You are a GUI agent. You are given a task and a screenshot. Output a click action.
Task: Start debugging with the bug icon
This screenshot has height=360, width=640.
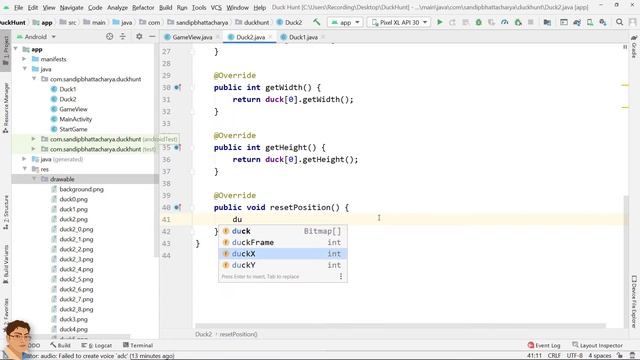click(478, 22)
